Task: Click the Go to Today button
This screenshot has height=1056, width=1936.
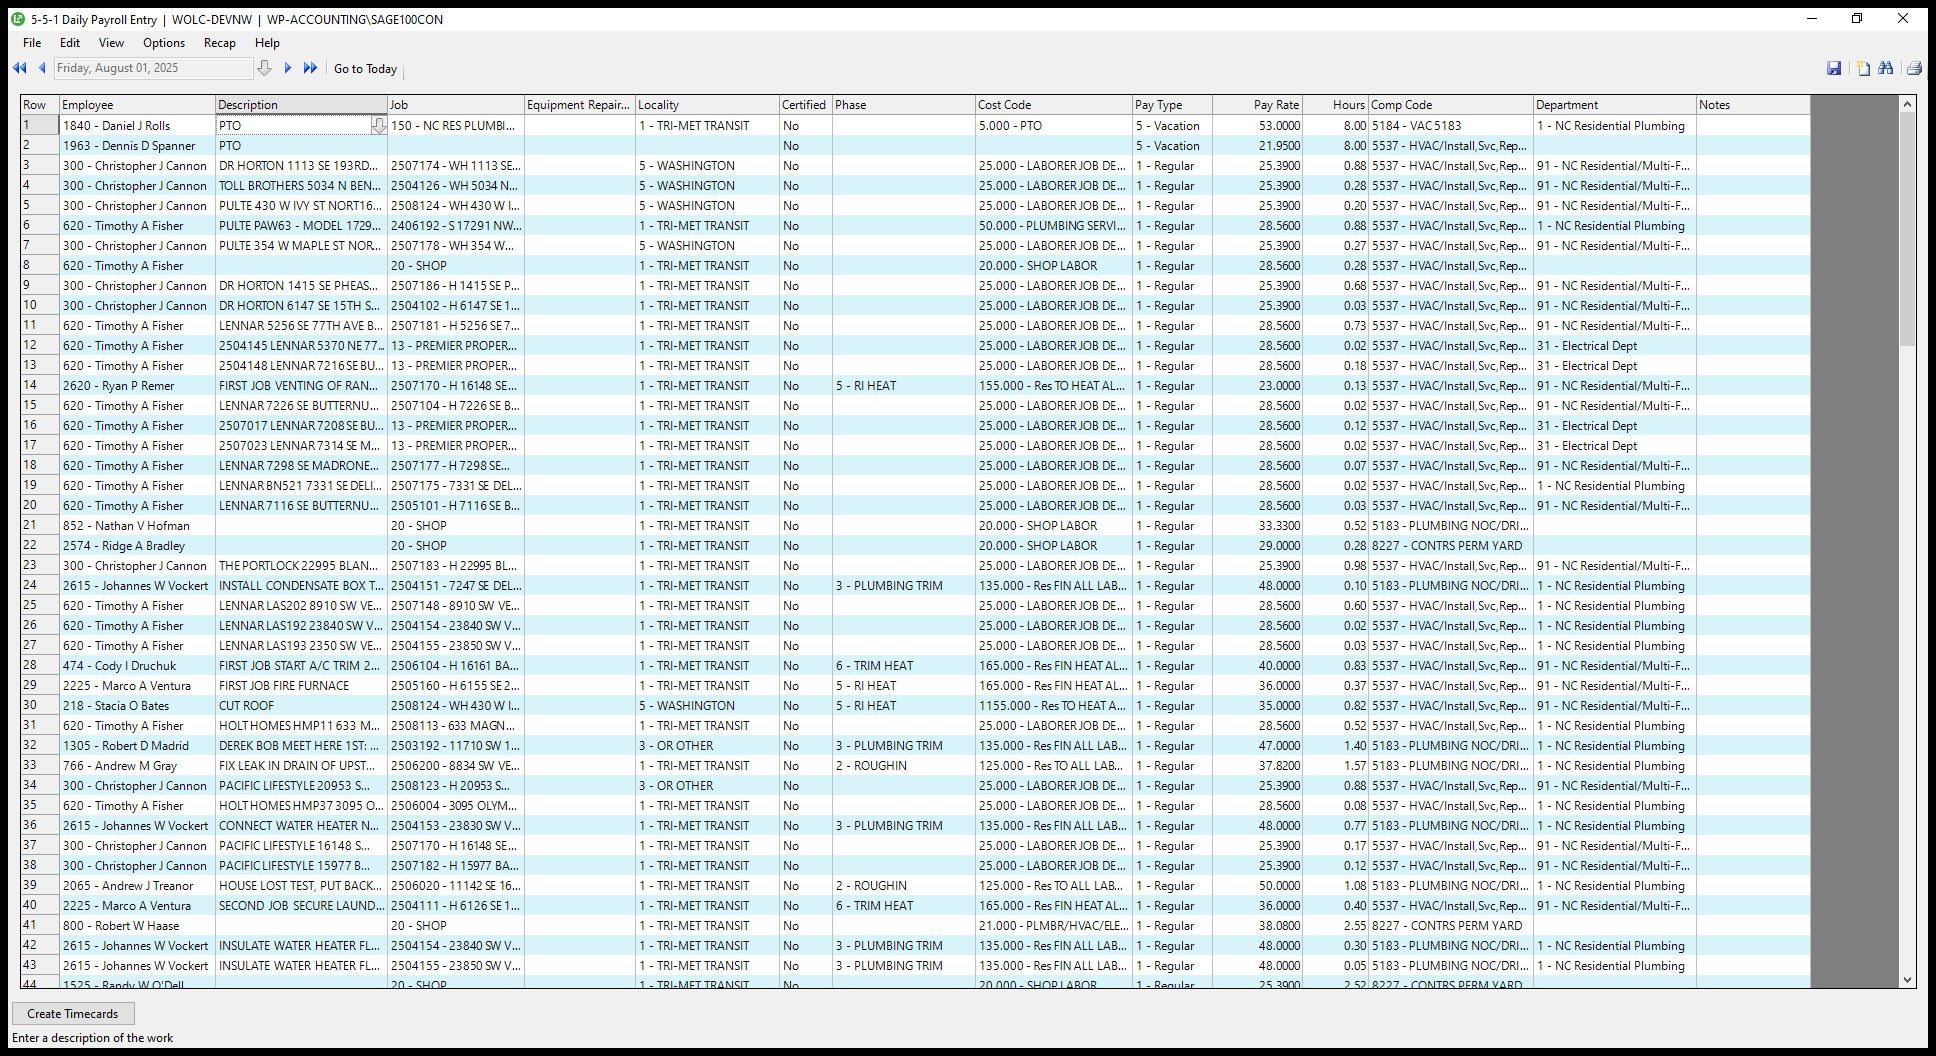Action: 365,69
